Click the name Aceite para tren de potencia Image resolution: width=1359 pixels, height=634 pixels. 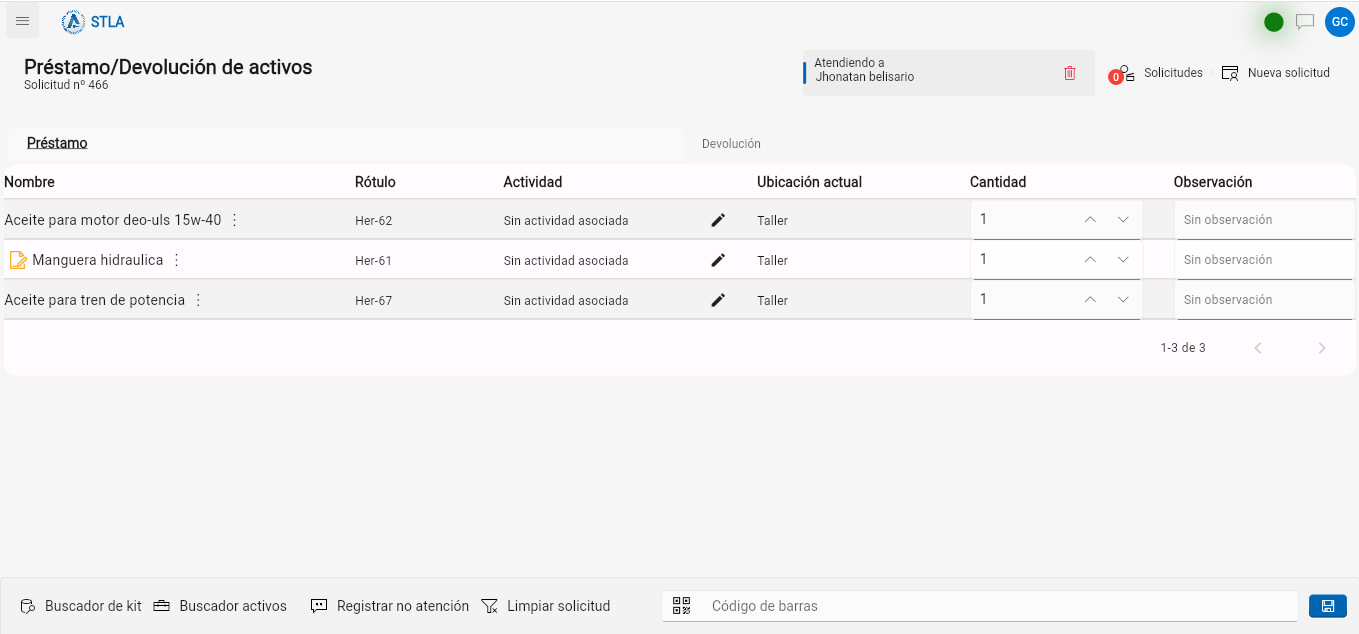[x=95, y=300]
